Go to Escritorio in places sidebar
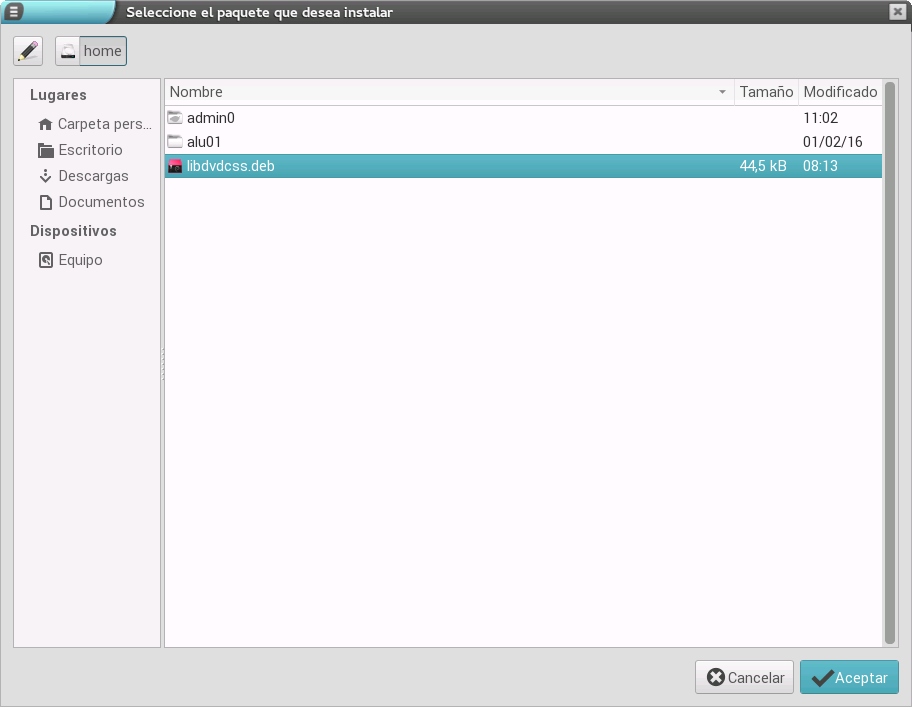The image size is (912, 707). click(x=90, y=150)
